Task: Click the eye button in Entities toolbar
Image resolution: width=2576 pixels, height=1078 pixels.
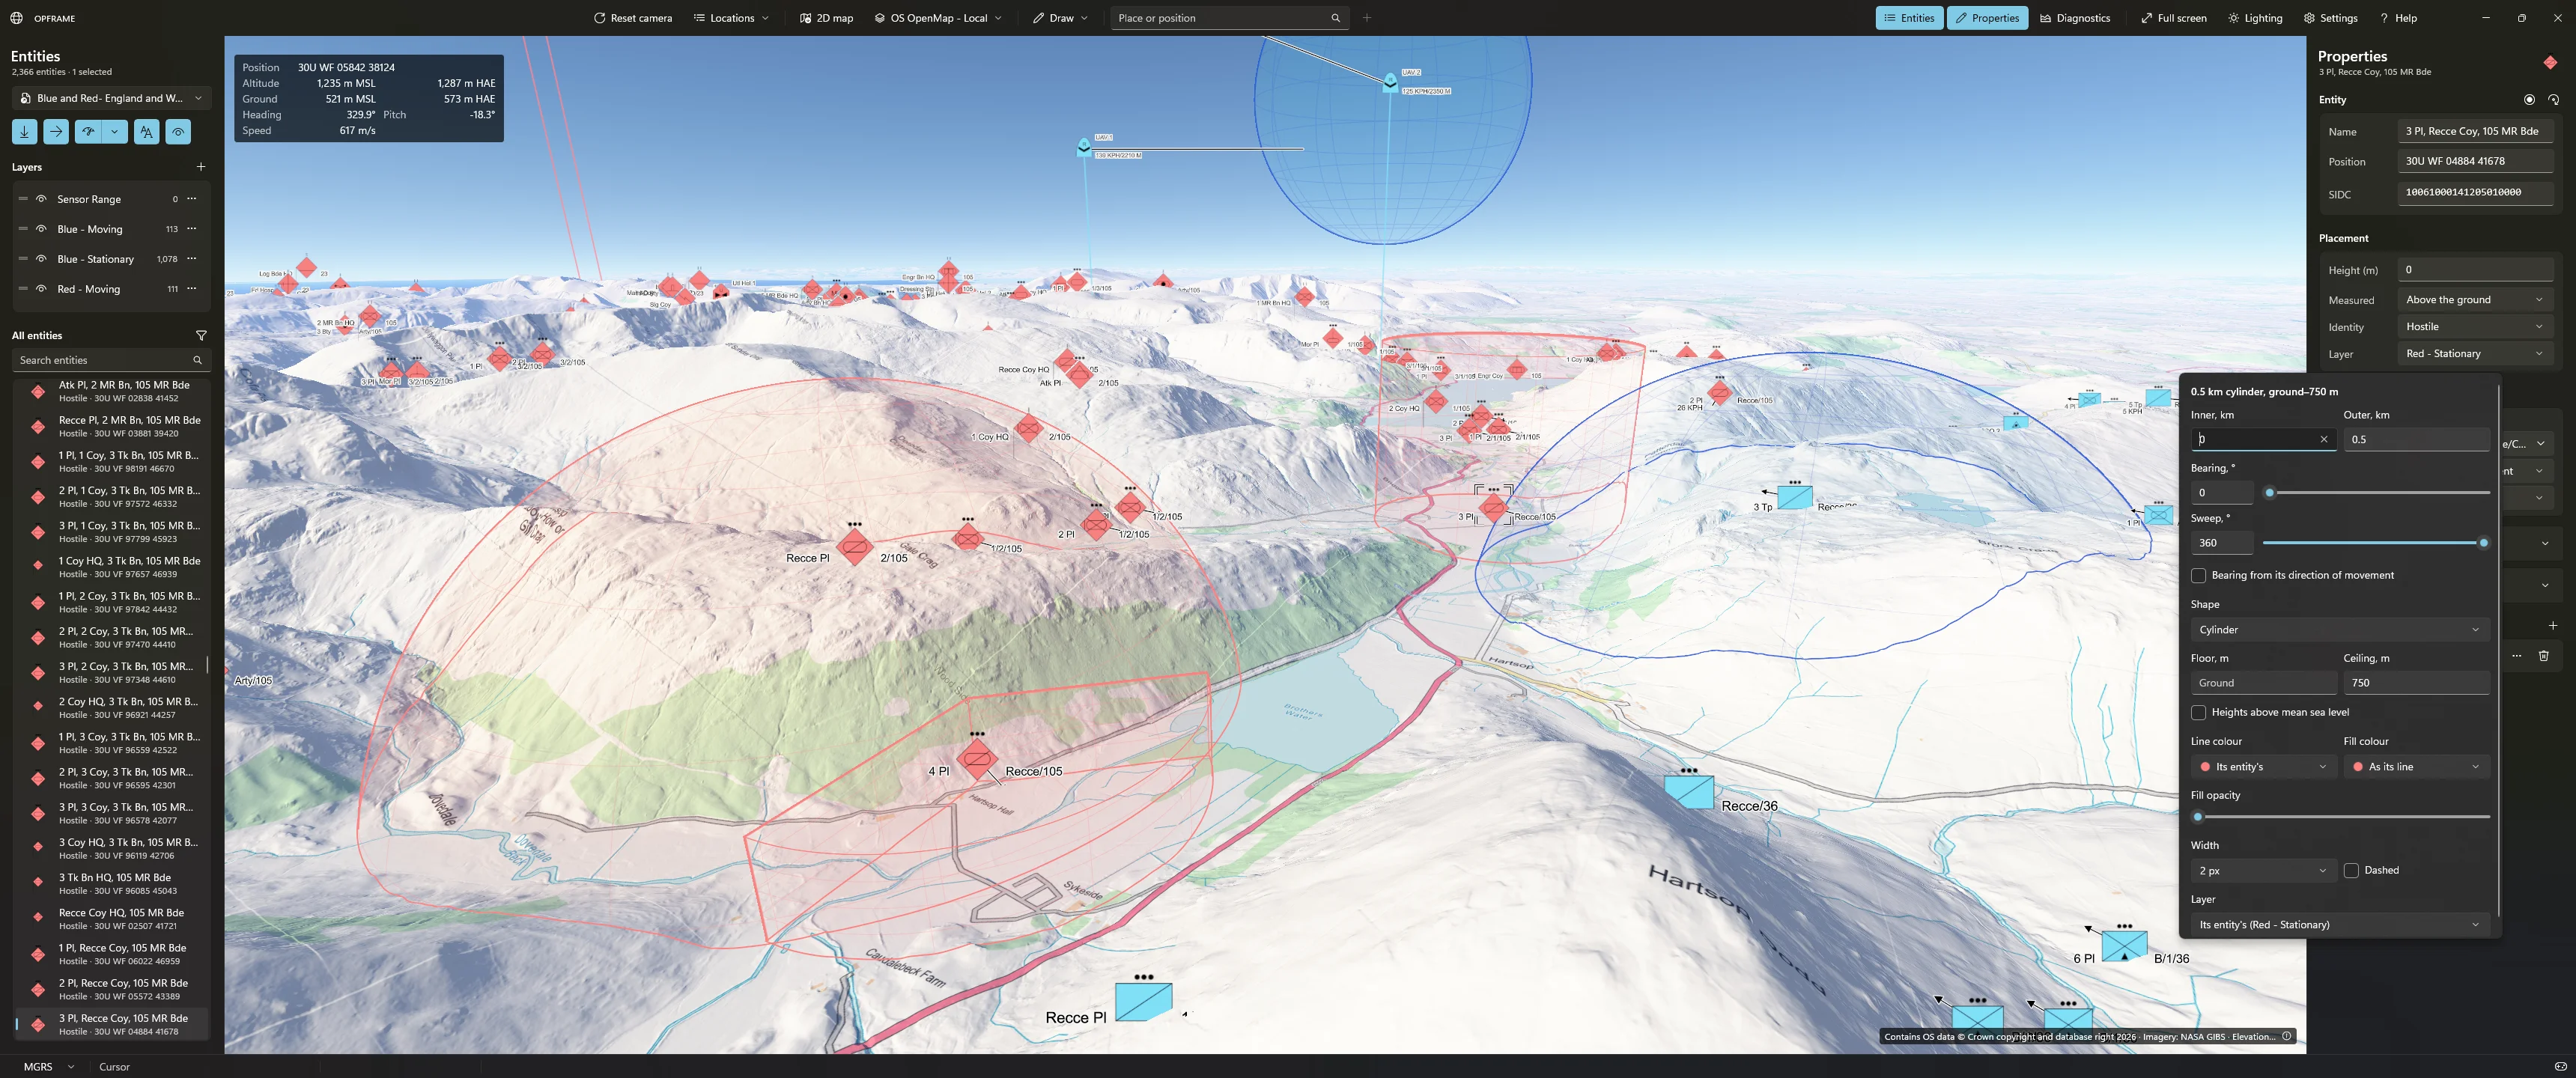Action: (178, 131)
